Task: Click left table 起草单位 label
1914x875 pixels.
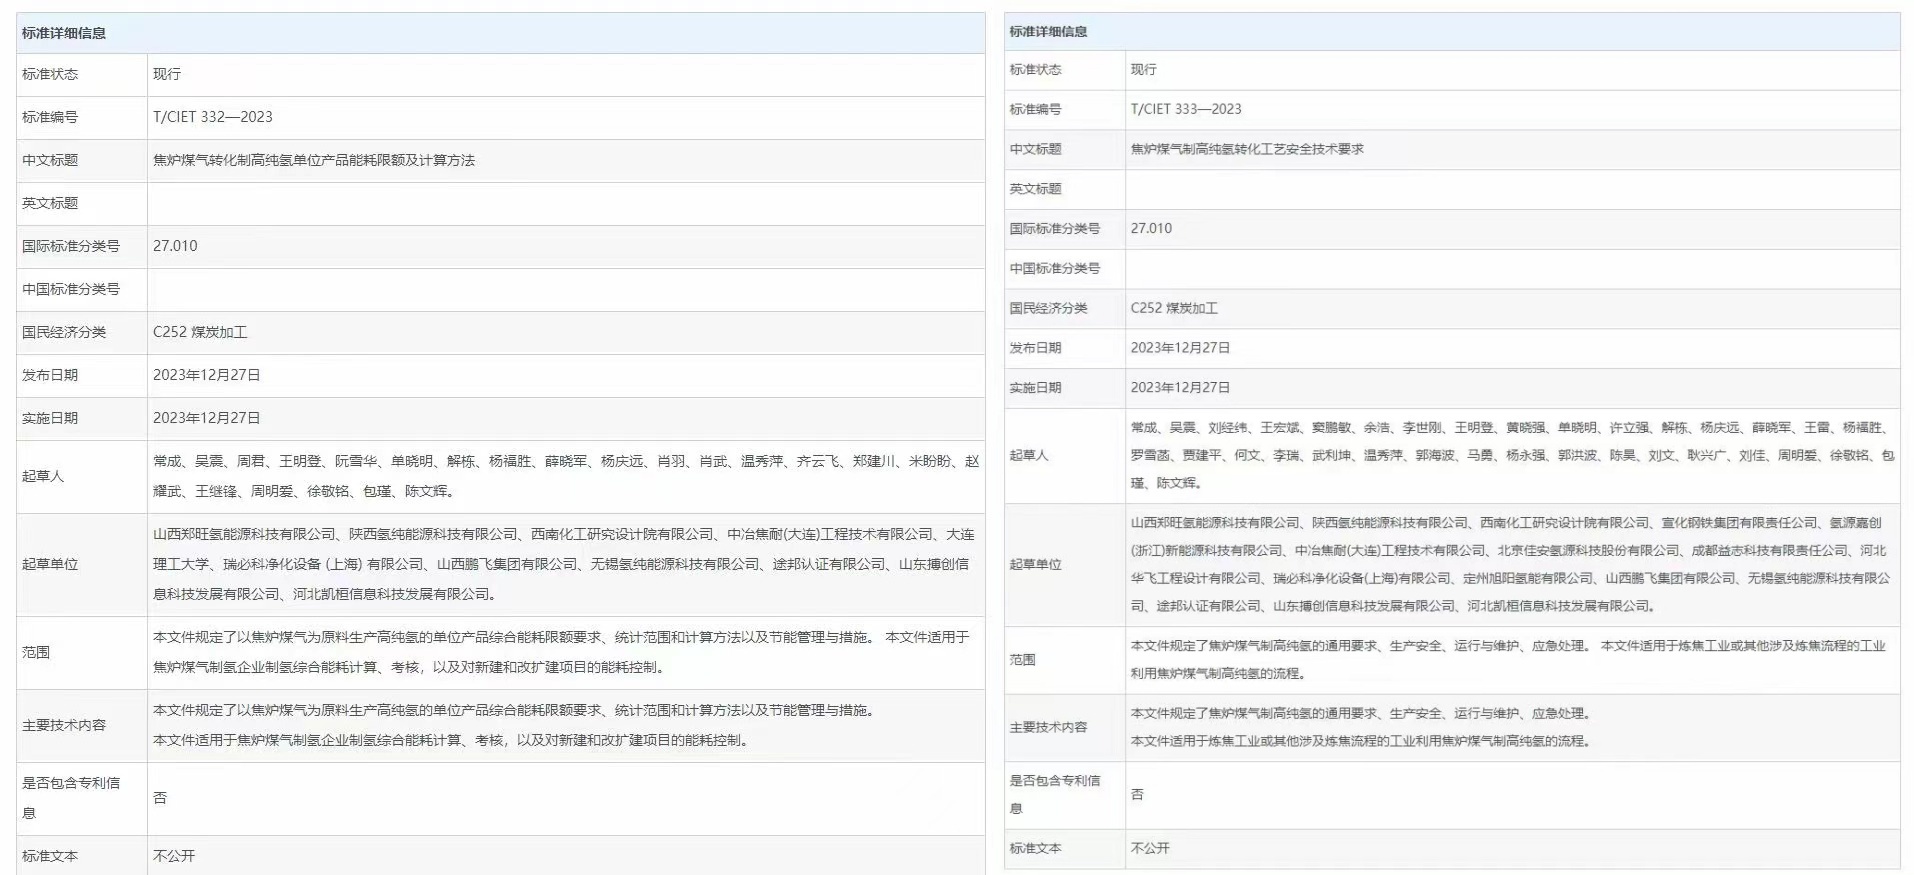Action: [x=50, y=564]
